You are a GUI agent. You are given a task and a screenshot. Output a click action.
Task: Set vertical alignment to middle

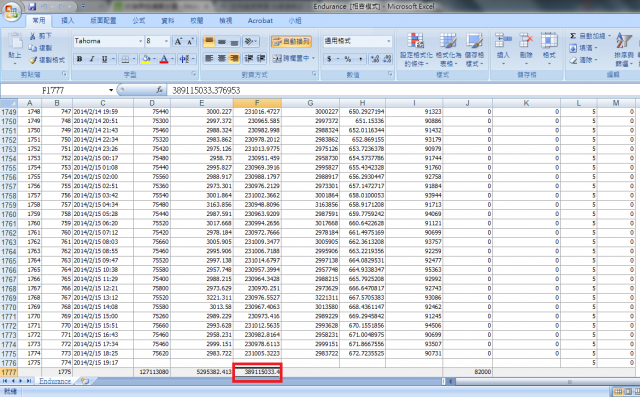pos(222,41)
